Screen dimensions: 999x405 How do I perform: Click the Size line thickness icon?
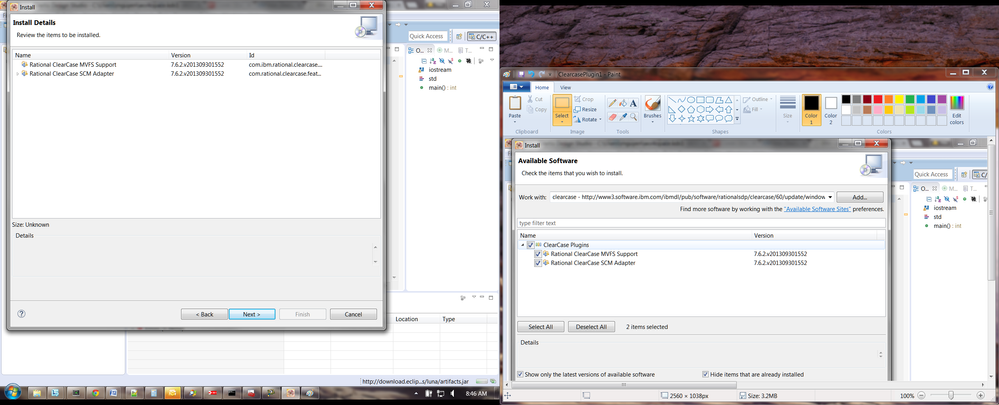point(787,103)
